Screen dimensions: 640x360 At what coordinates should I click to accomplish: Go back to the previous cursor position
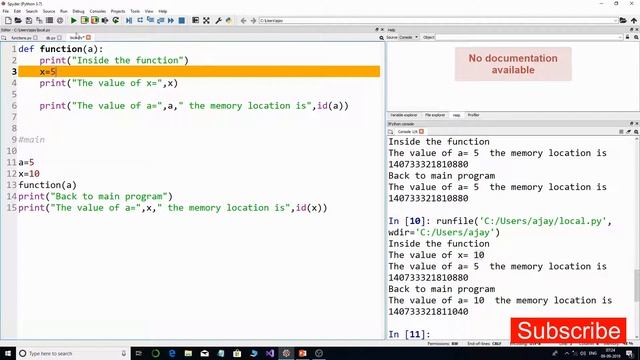pyautogui.click(x=243, y=20)
